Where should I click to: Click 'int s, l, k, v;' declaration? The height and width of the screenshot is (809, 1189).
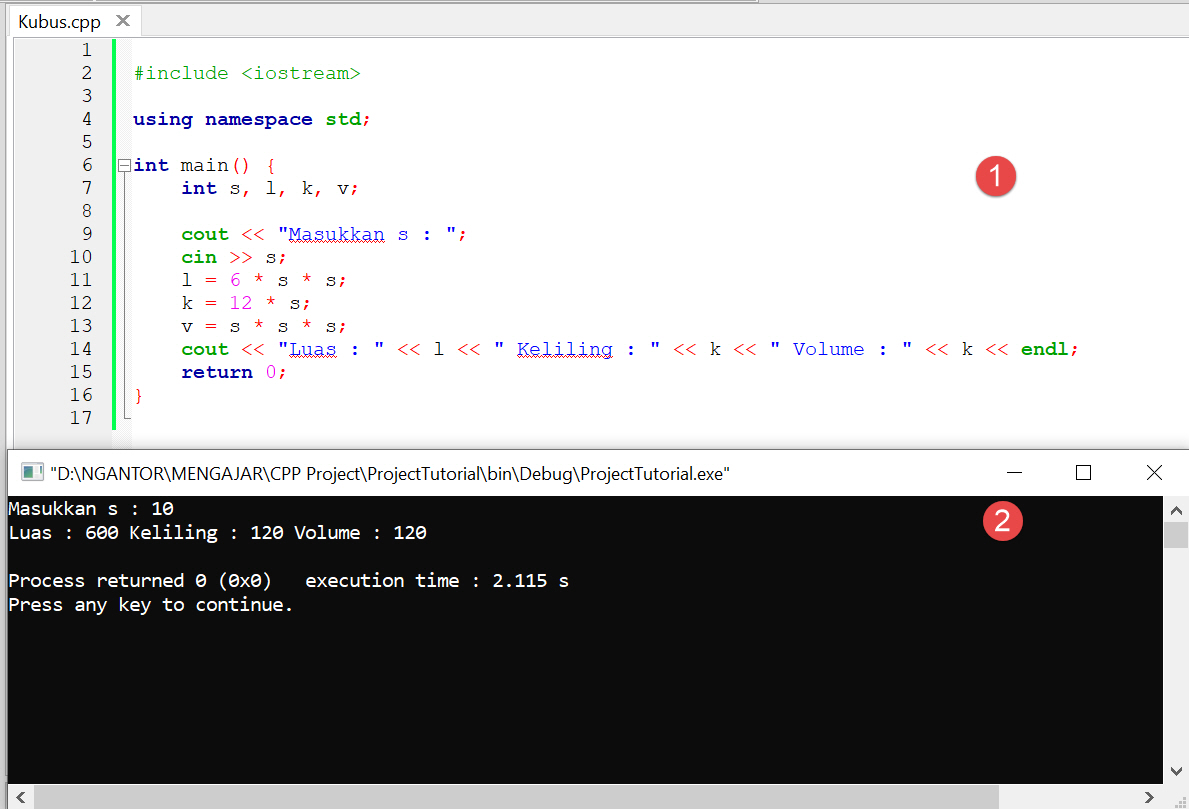pyautogui.click(x=269, y=189)
